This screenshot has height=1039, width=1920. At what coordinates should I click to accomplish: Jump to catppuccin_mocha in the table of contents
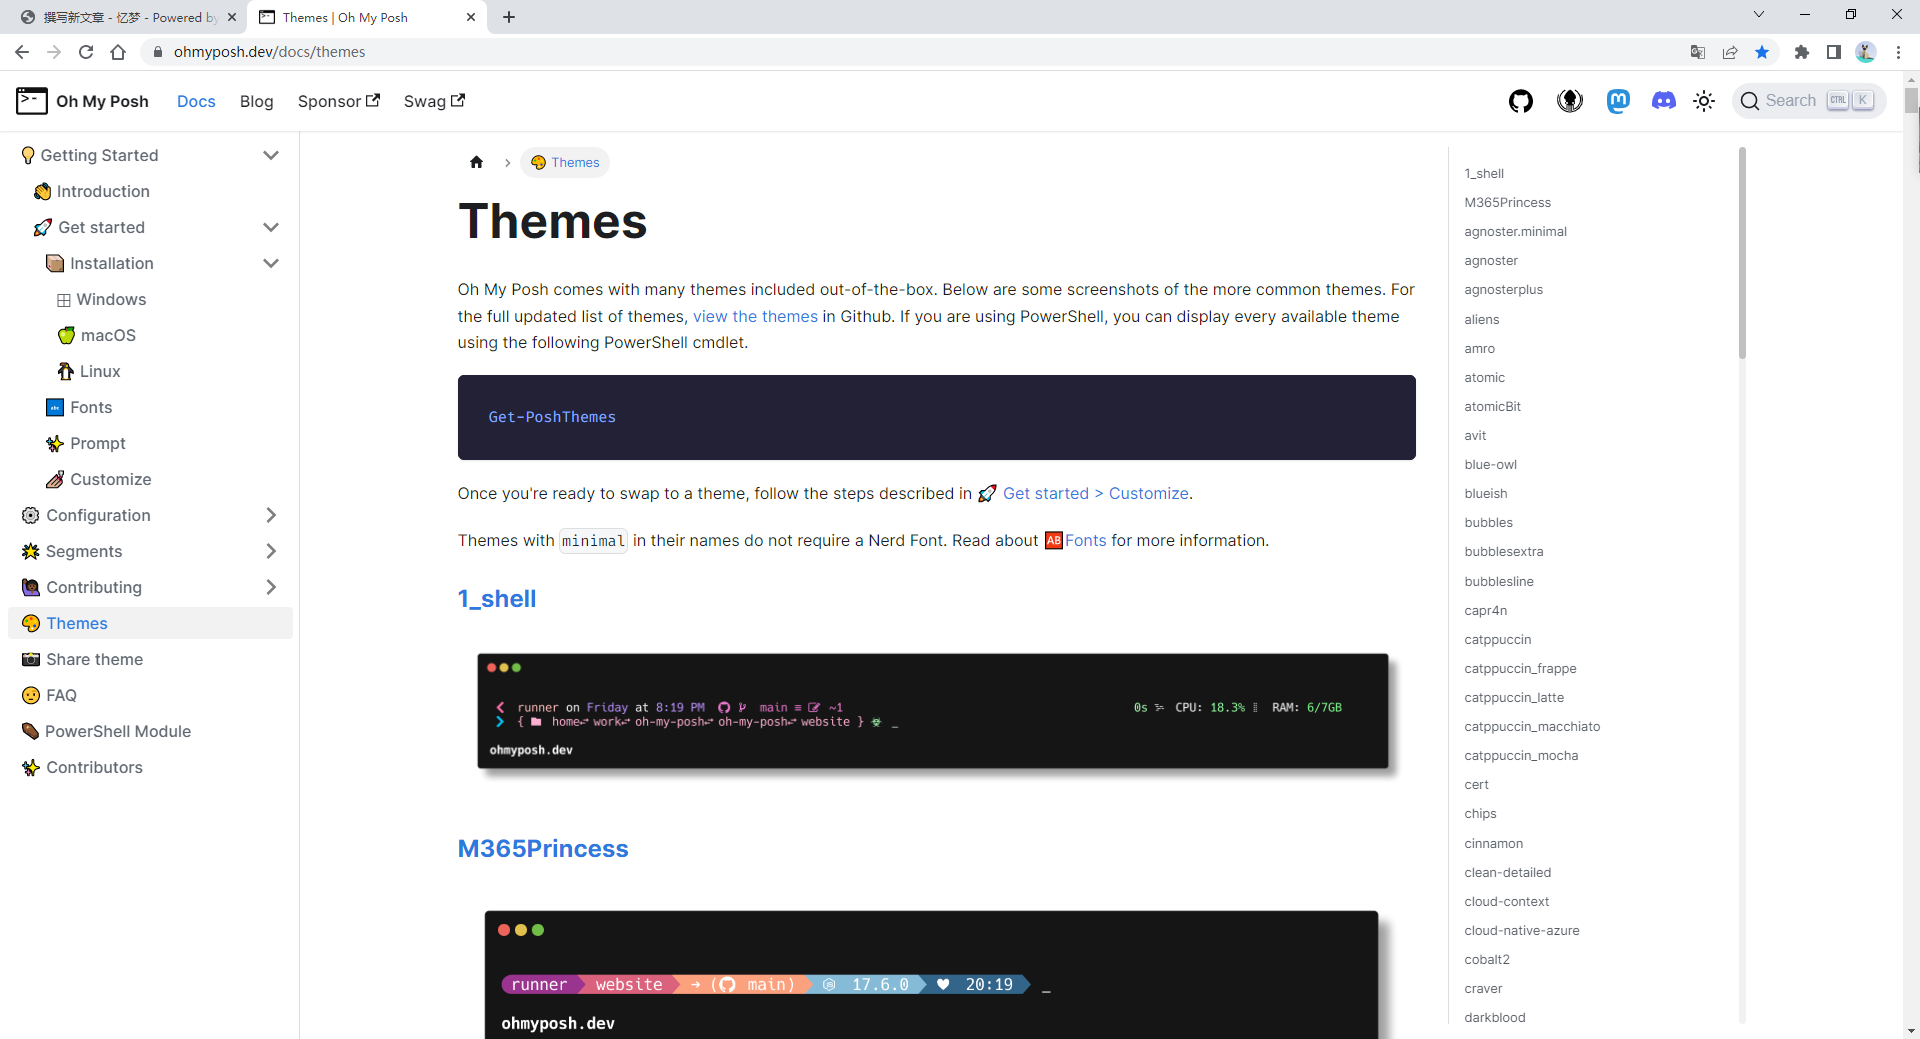pos(1521,755)
